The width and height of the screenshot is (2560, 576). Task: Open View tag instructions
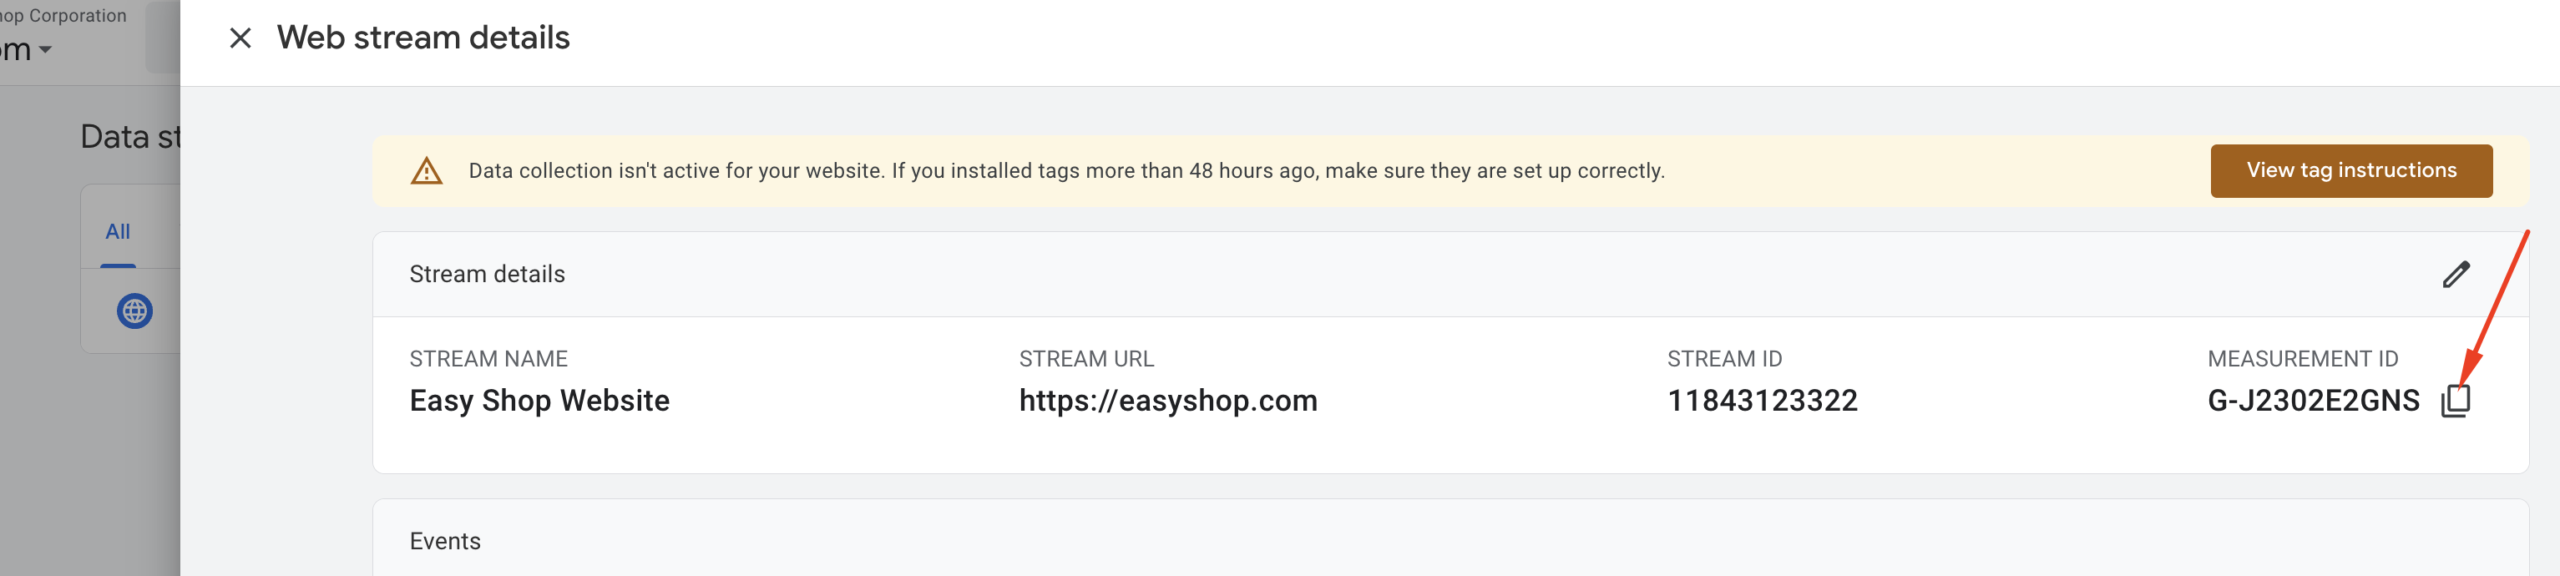click(2351, 171)
